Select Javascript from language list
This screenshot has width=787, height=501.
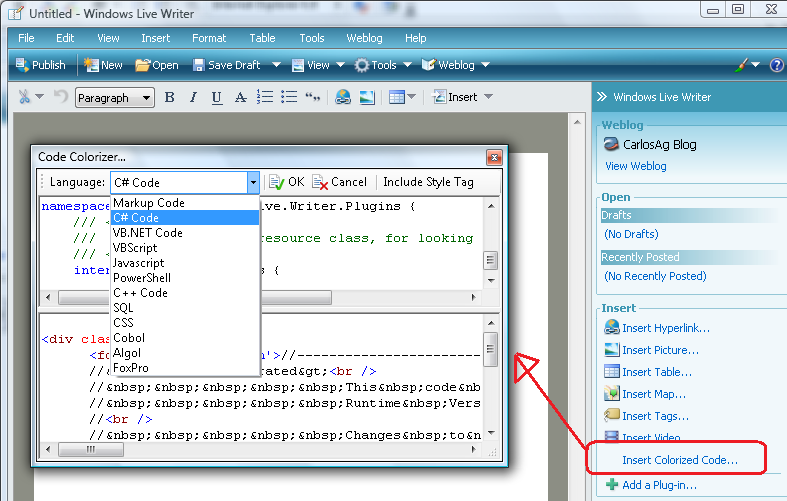pos(185,263)
